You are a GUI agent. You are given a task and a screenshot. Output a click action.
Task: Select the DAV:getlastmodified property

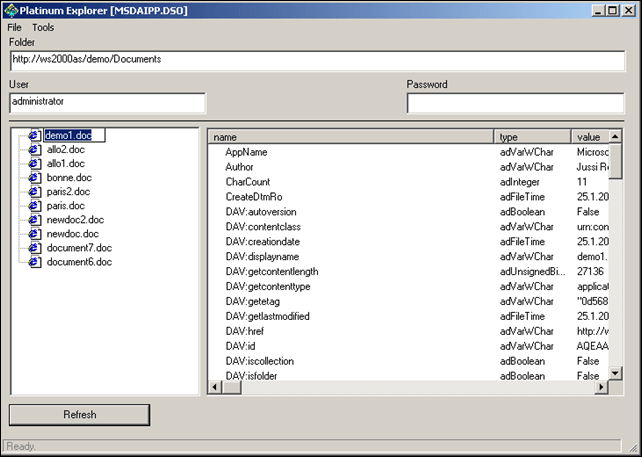[x=409, y=317]
